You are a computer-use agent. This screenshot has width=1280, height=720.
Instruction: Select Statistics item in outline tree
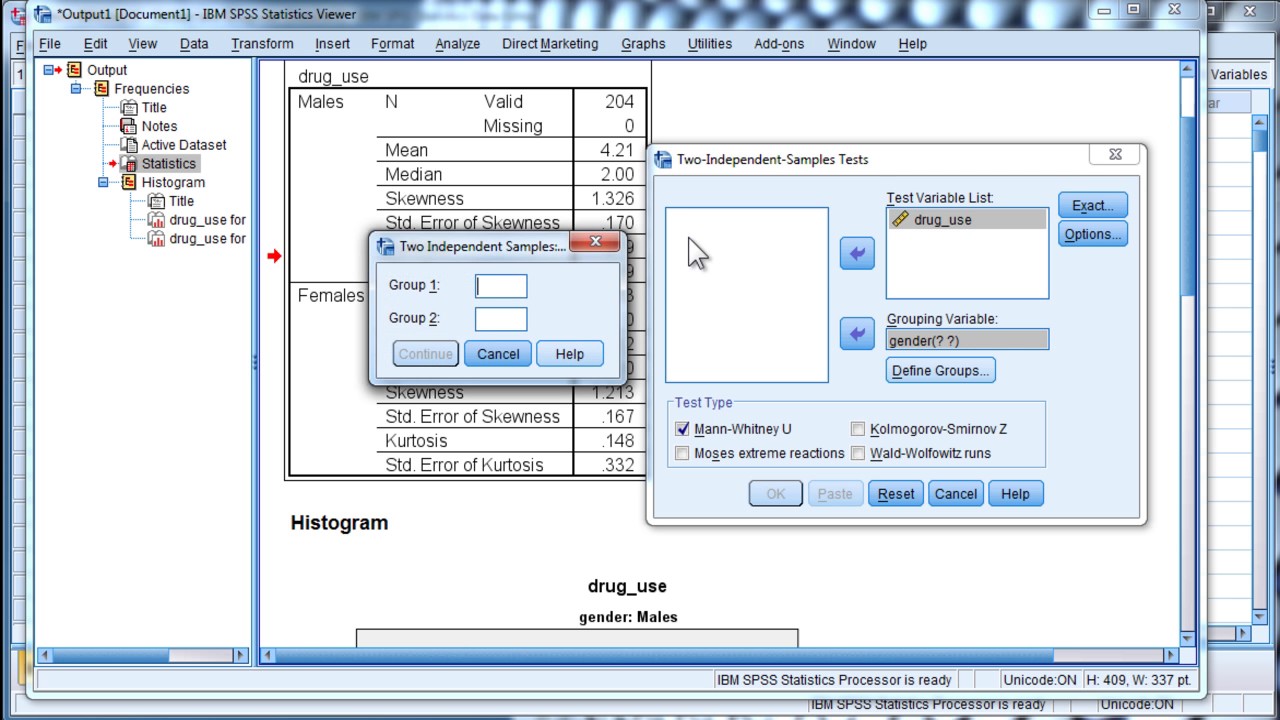click(168, 164)
